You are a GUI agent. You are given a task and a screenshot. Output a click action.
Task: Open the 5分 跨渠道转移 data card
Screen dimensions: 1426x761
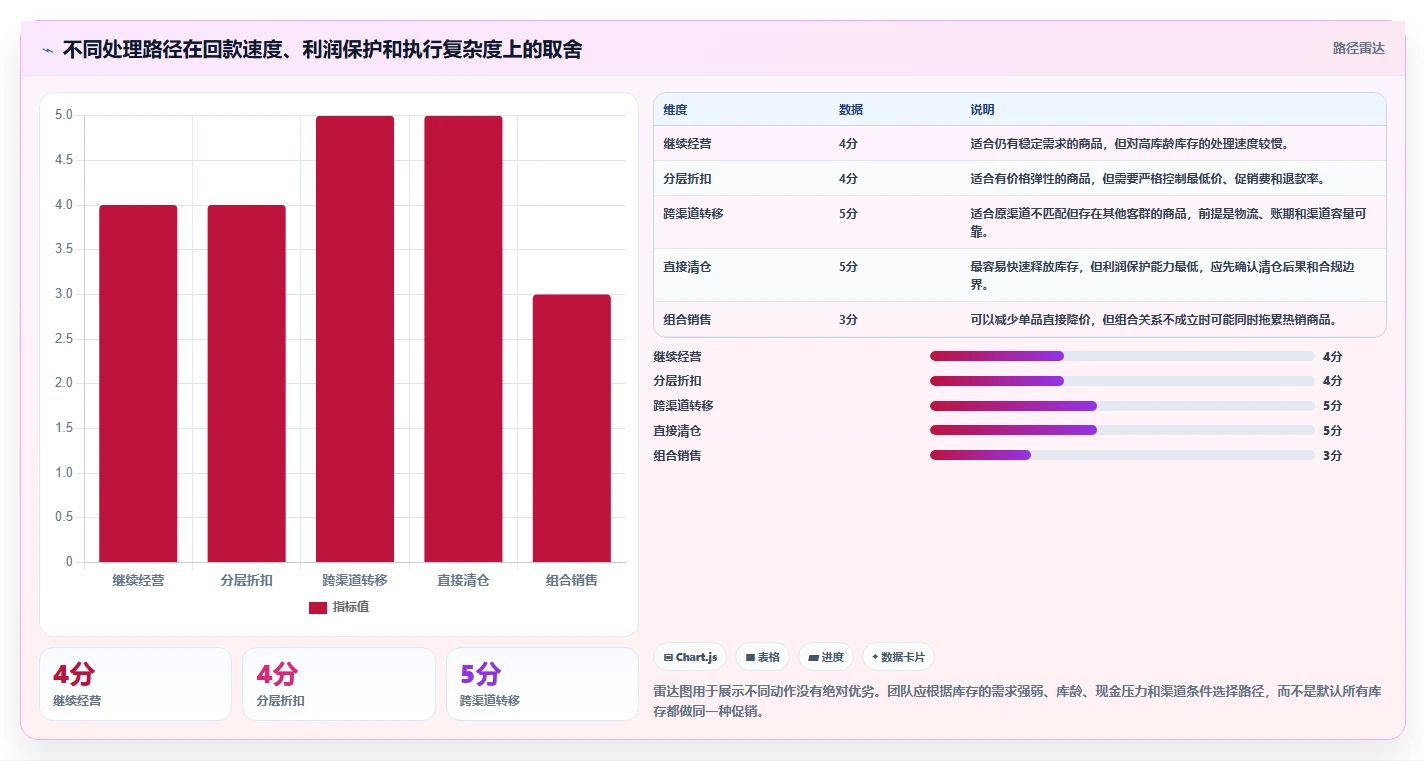click(x=542, y=684)
